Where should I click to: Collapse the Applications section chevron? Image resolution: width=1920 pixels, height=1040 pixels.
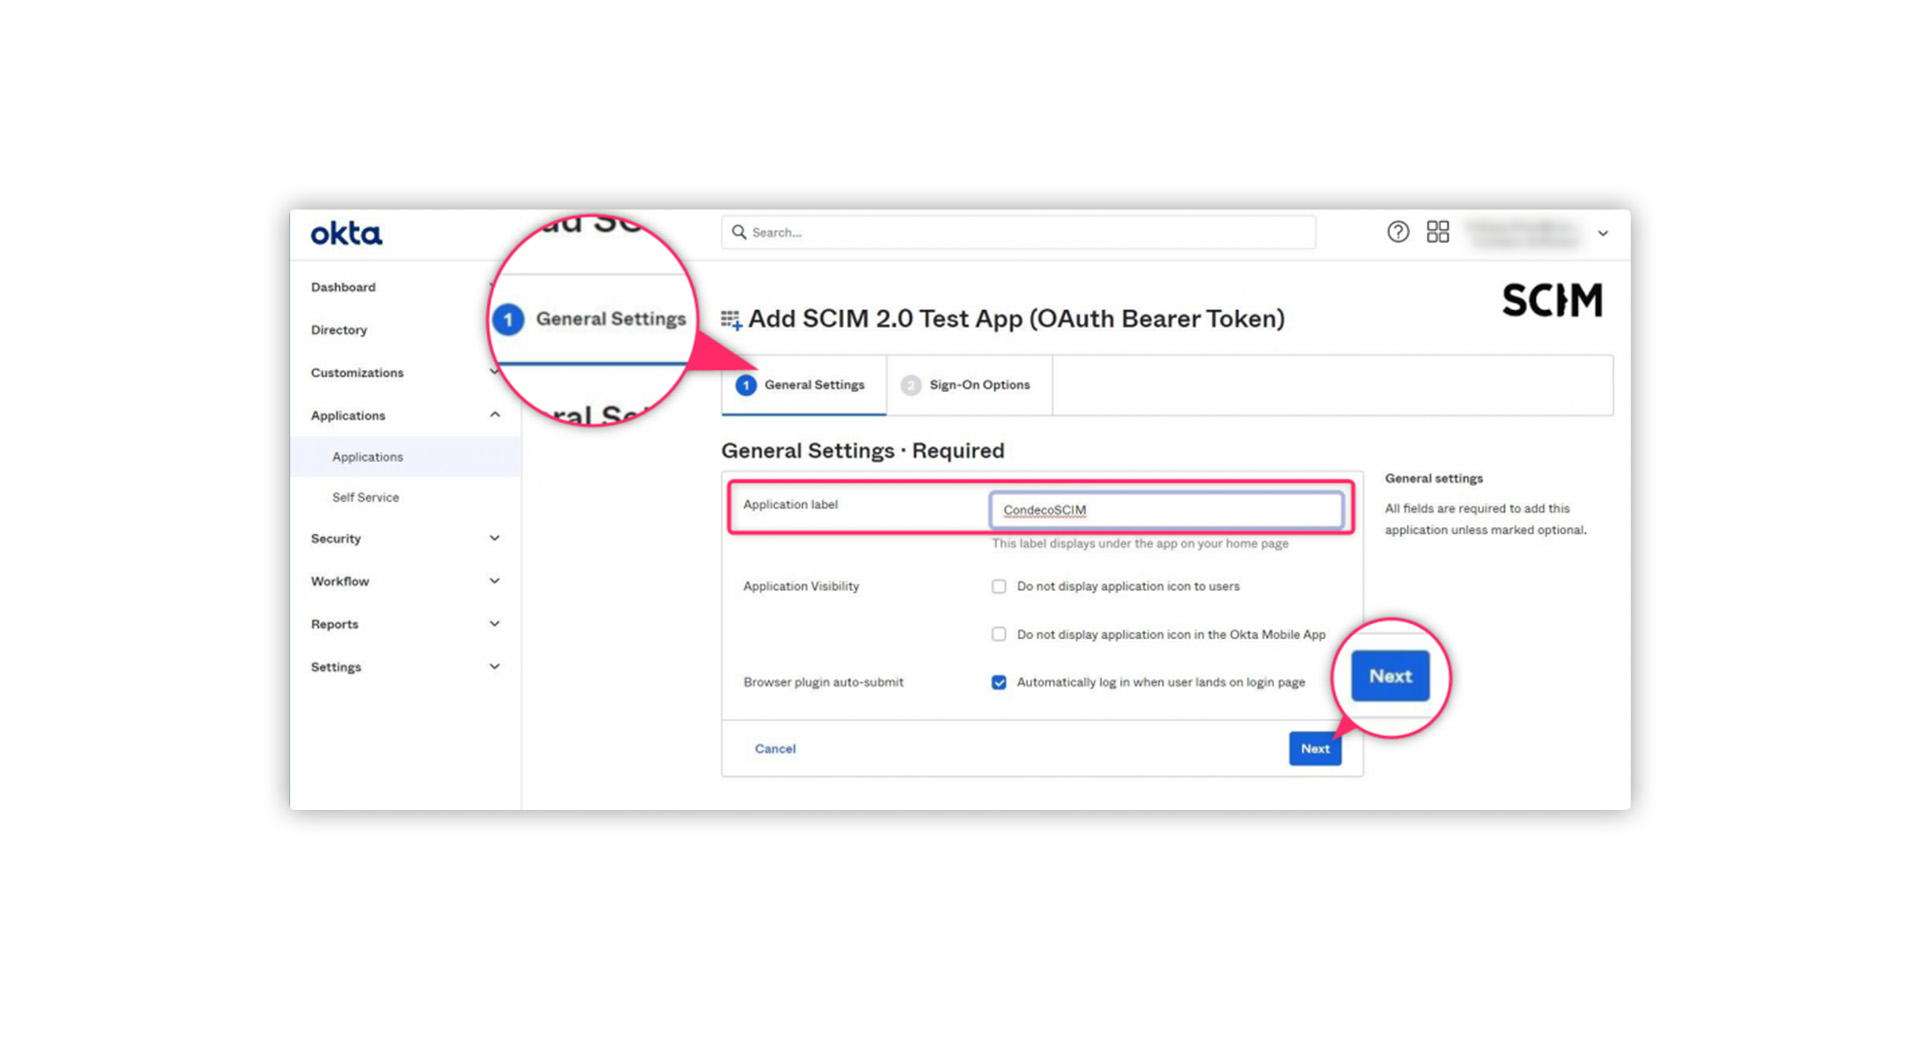pyautogui.click(x=494, y=415)
